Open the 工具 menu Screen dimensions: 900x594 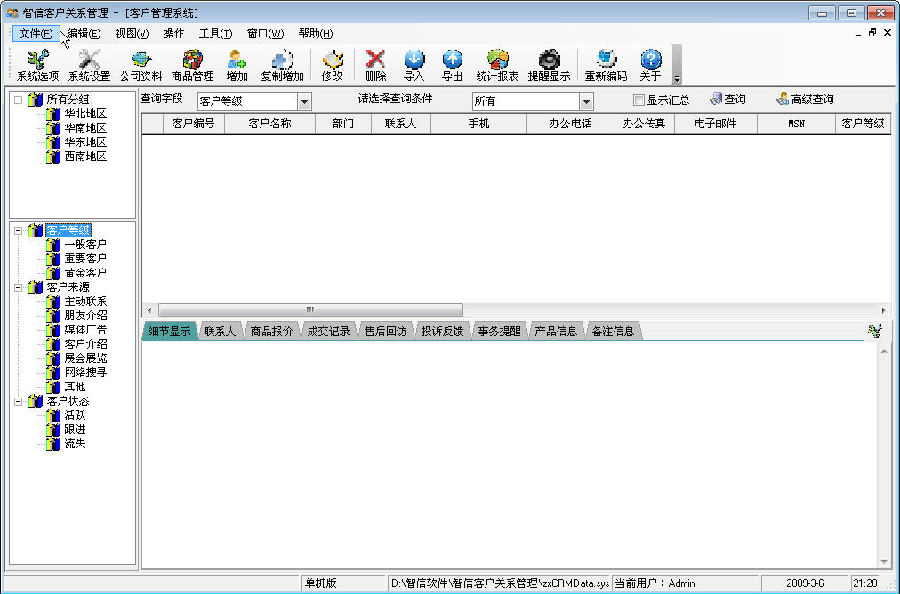tap(215, 33)
